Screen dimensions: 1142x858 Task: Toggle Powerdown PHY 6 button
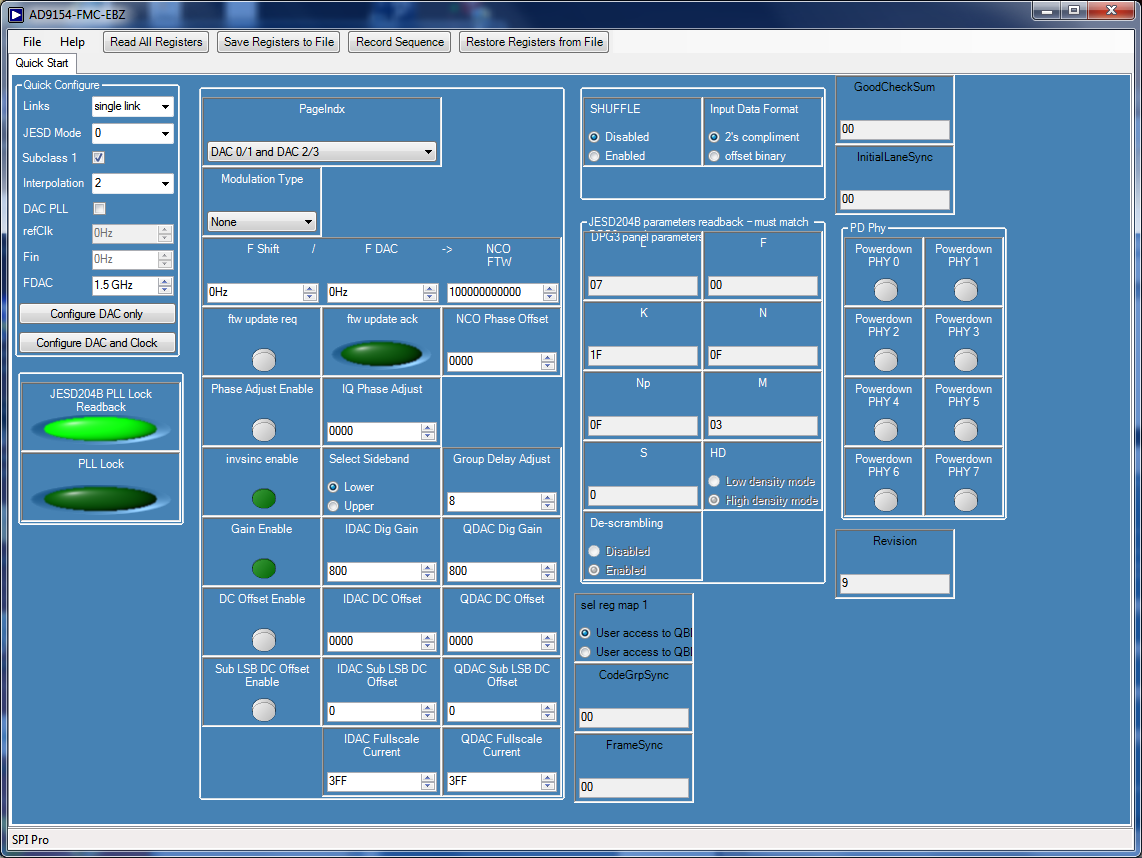(x=886, y=500)
